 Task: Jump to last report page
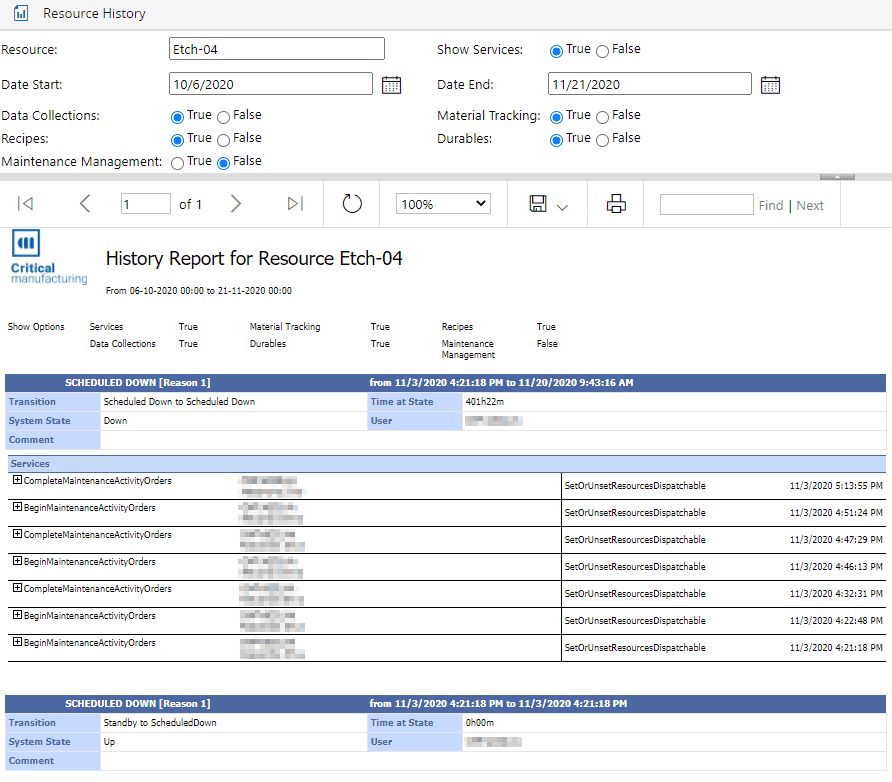(x=294, y=204)
